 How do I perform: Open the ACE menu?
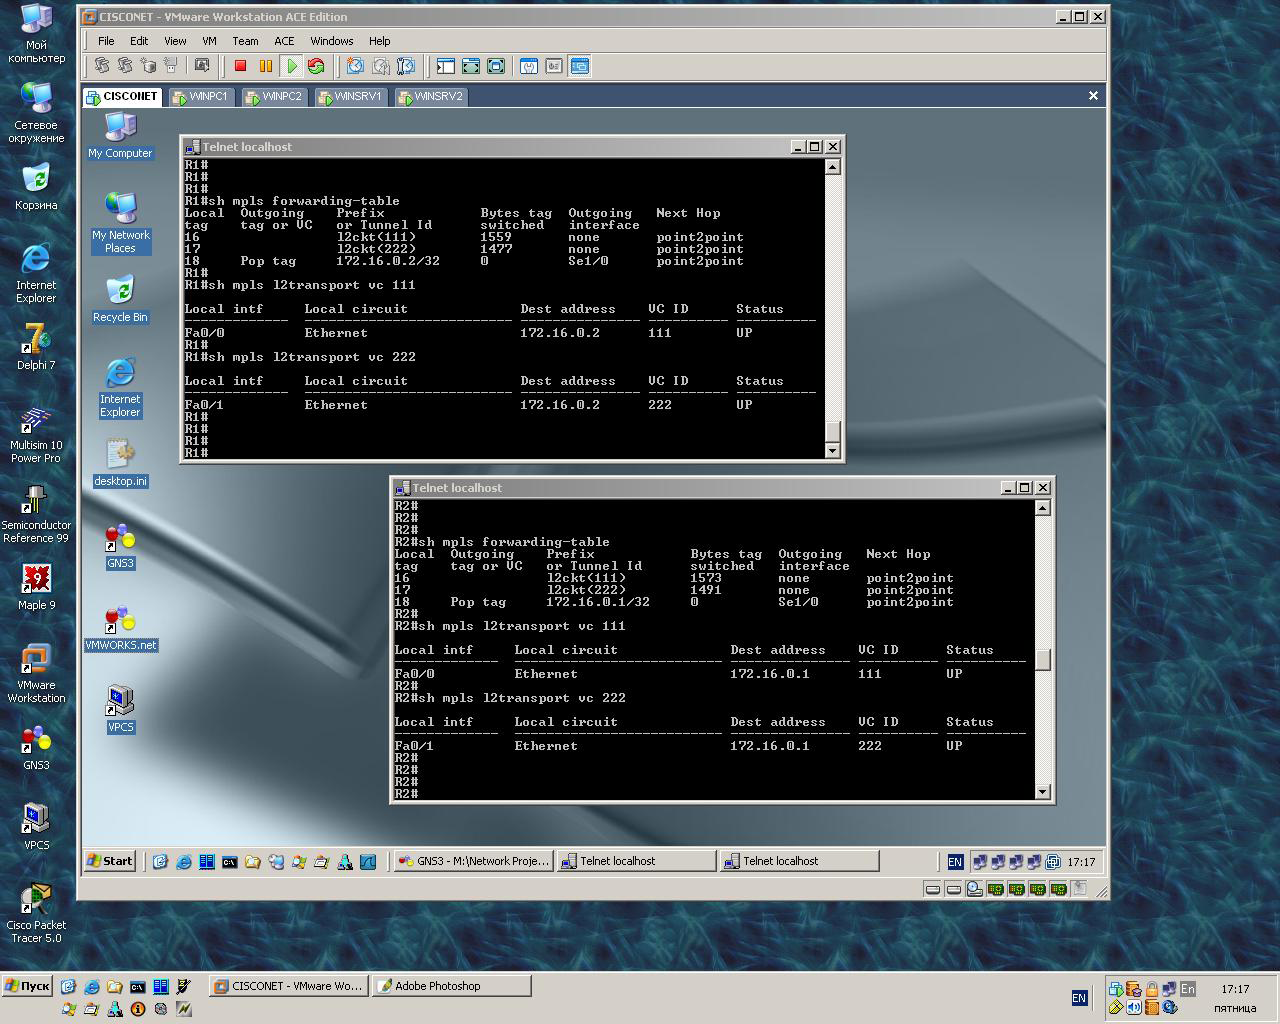(284, 41)
